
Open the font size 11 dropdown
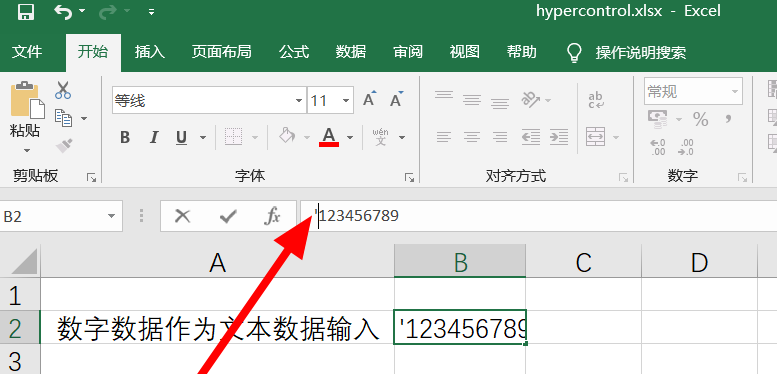coord(346,101)
